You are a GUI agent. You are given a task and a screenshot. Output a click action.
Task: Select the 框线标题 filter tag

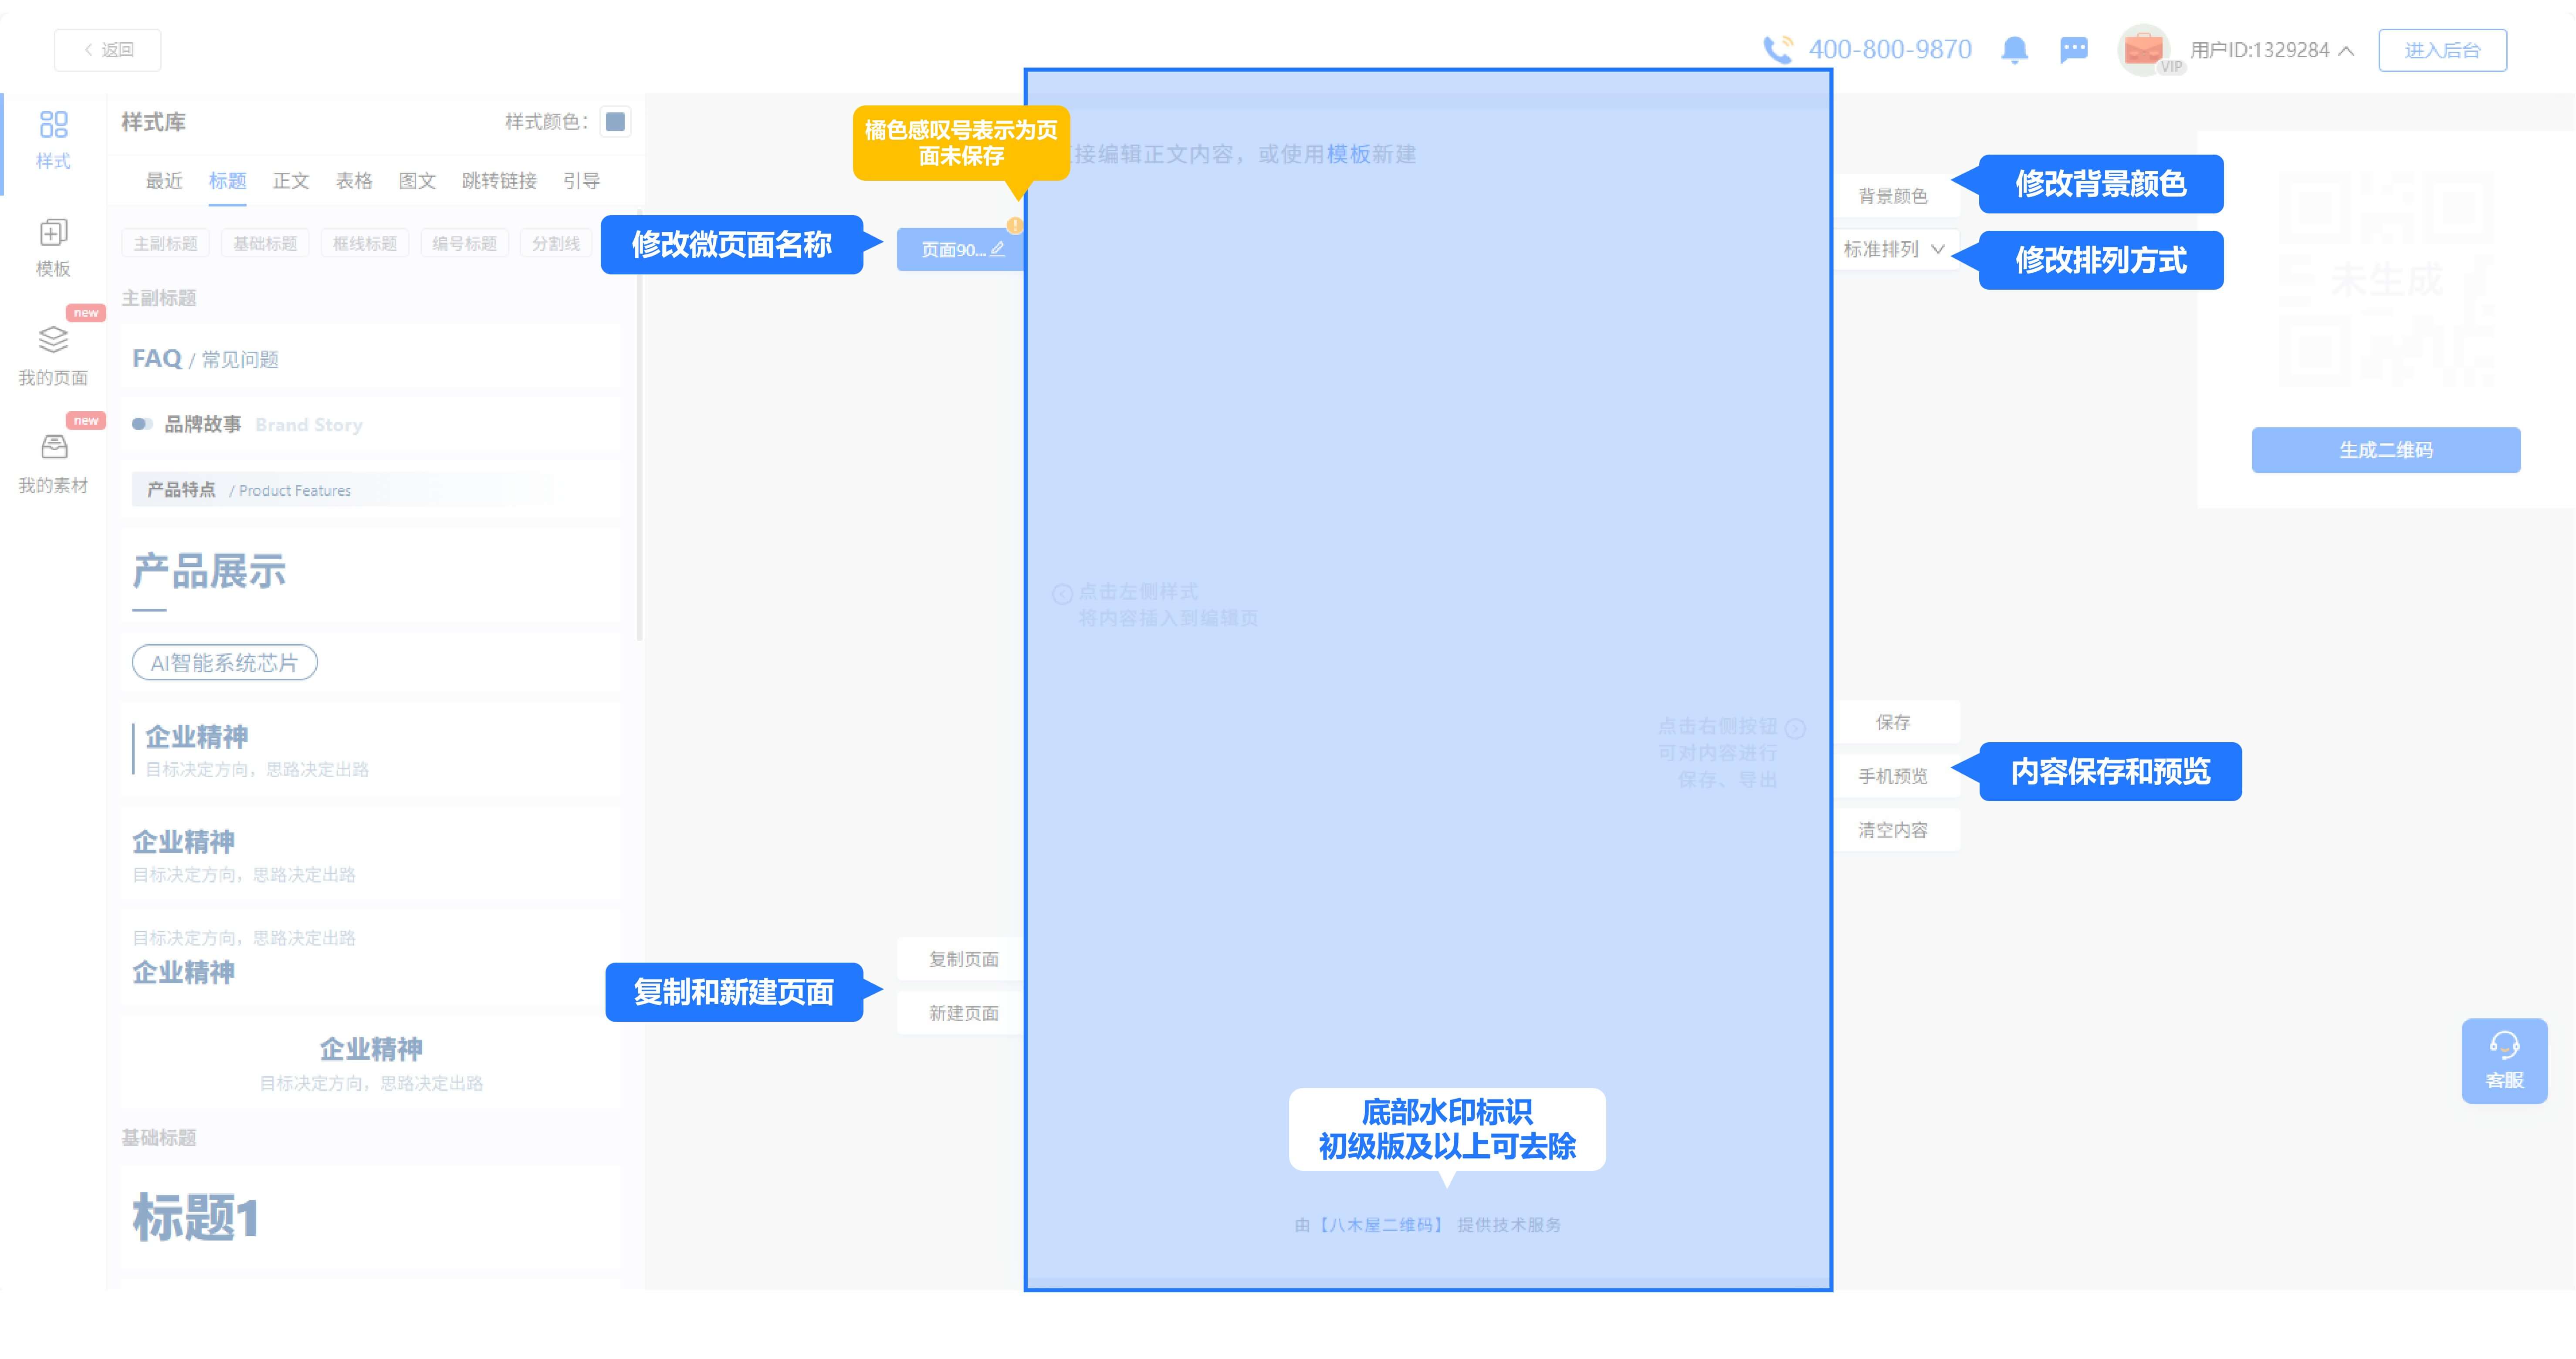[364, 243]
